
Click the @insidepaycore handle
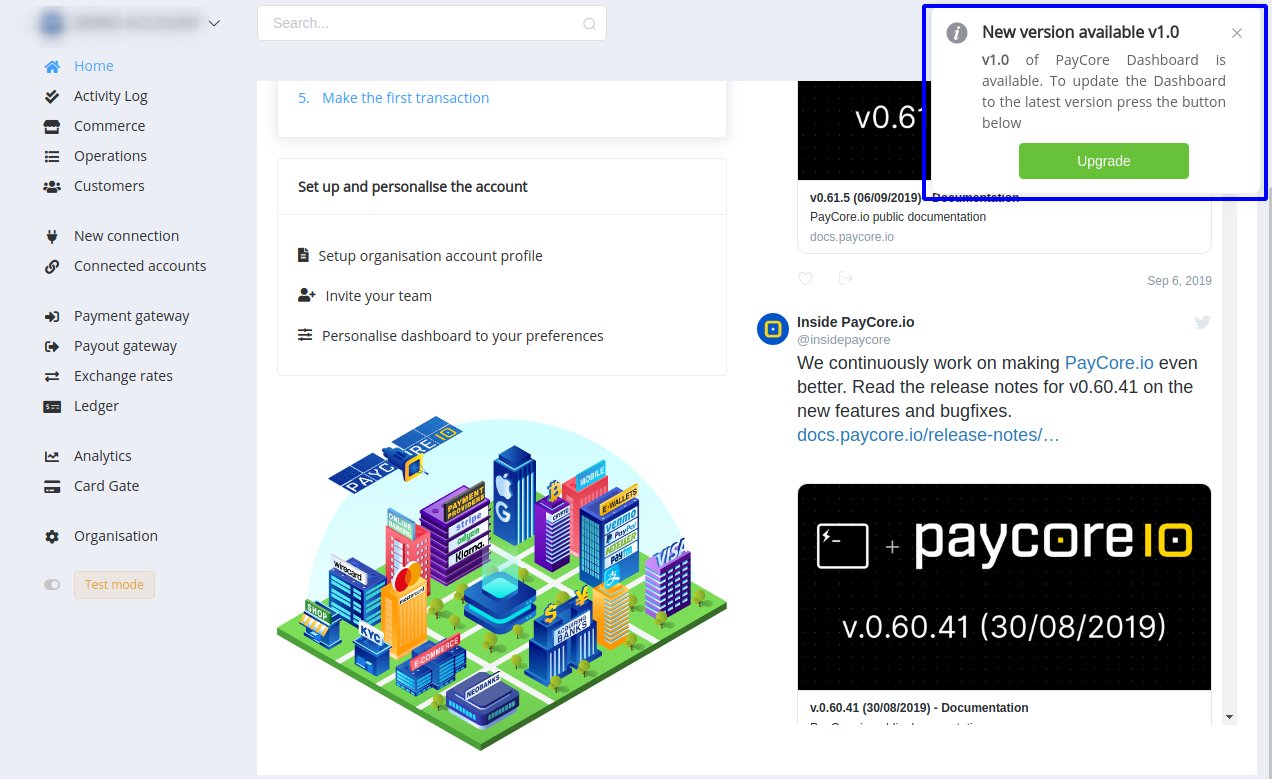[844, 340]
